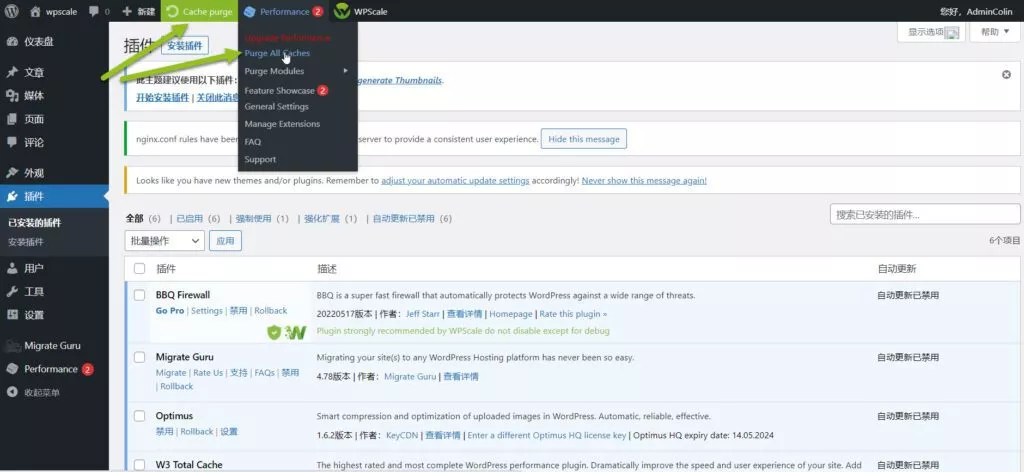Viewport: 1024px width, 472px height.
Task: Open Migrate Guru icon in sidebar
Action: tap(12, 346)
